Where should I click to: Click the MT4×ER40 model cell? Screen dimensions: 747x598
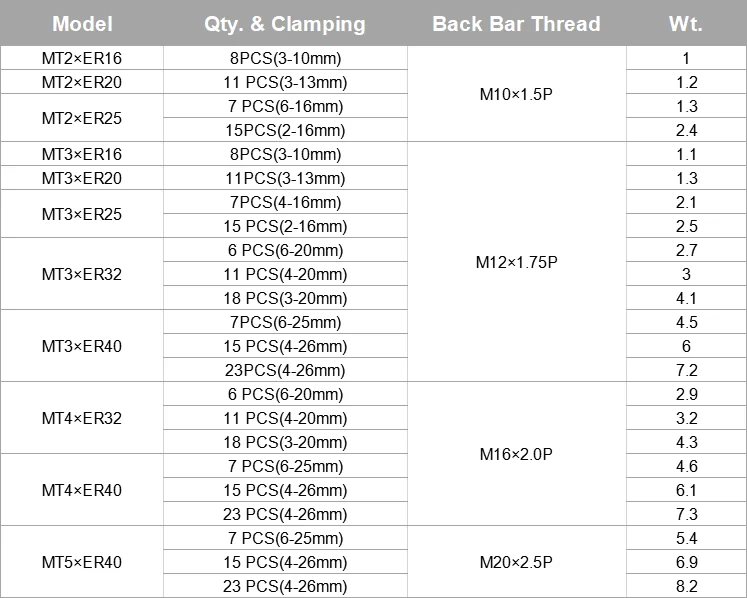[x=82, y=490]
